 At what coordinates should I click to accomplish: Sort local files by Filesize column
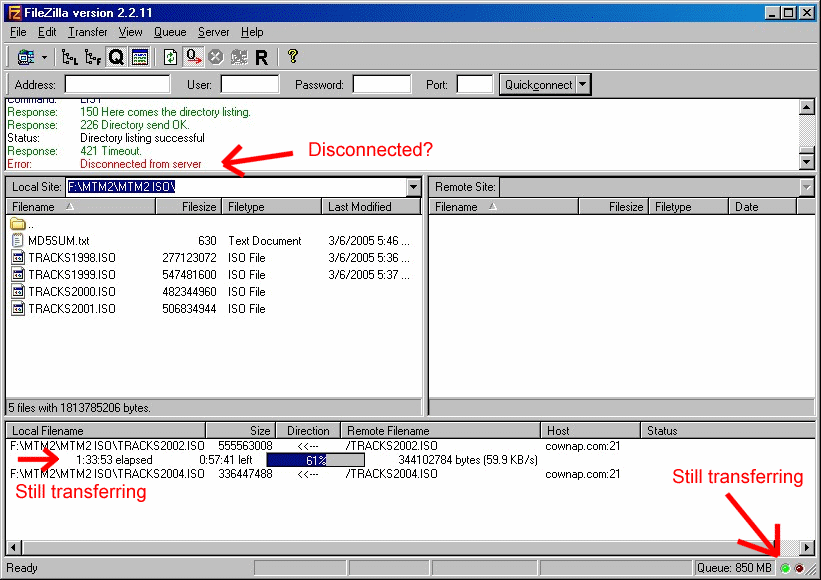tap(188, 207)
